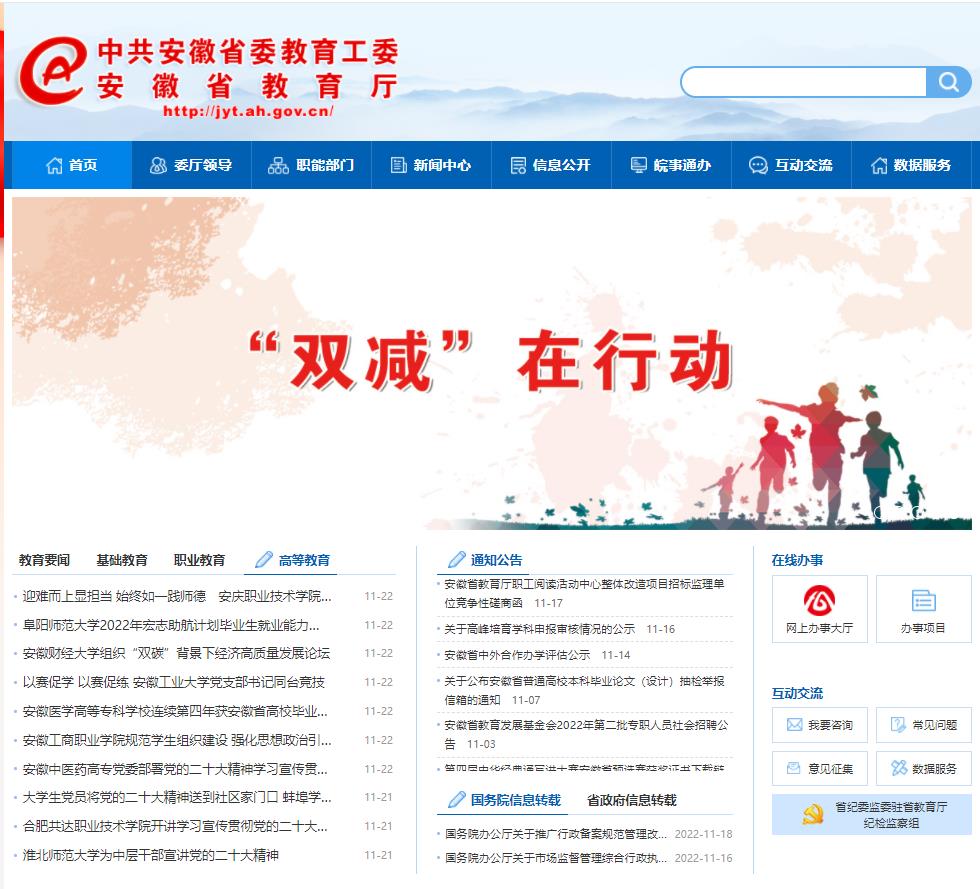Viewport: 980px width, 889px height.
Task: Open 常见问题 with pencil icon
Action: click(922, 725)
